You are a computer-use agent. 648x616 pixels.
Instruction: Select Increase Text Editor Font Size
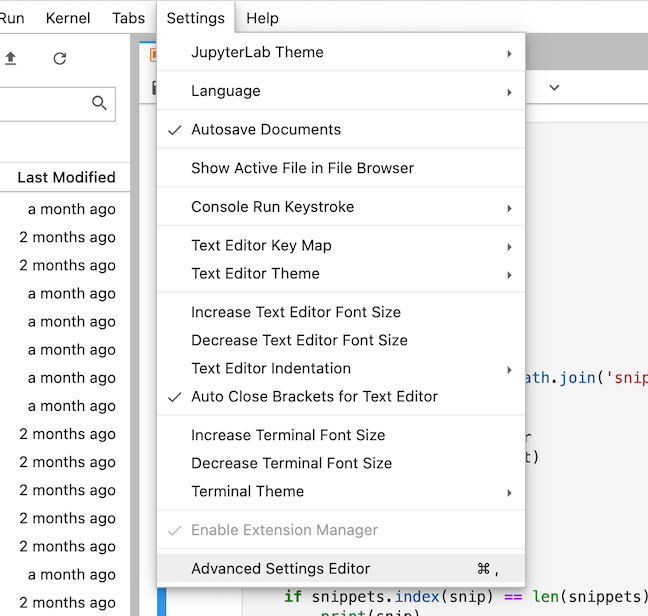click(341, 312)
